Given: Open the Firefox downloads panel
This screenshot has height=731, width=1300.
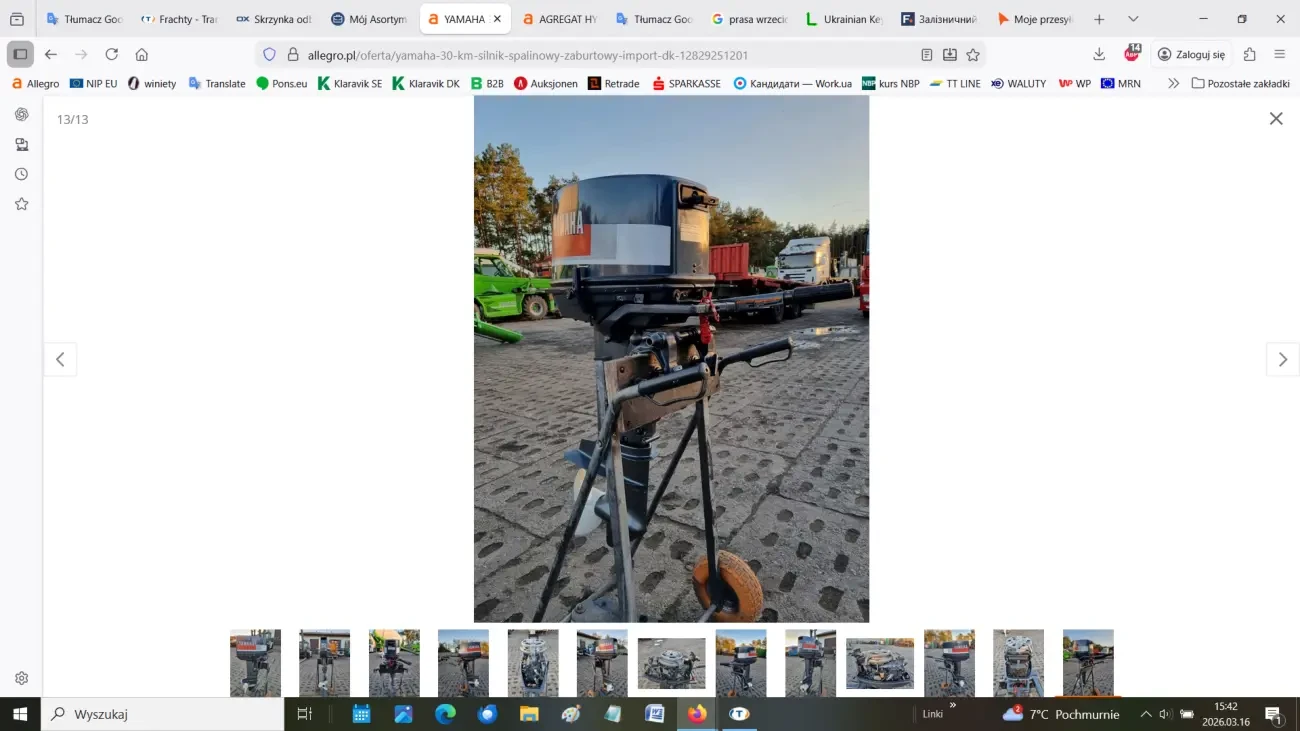Looking at the screenshot, I should tap(1099, 55).
